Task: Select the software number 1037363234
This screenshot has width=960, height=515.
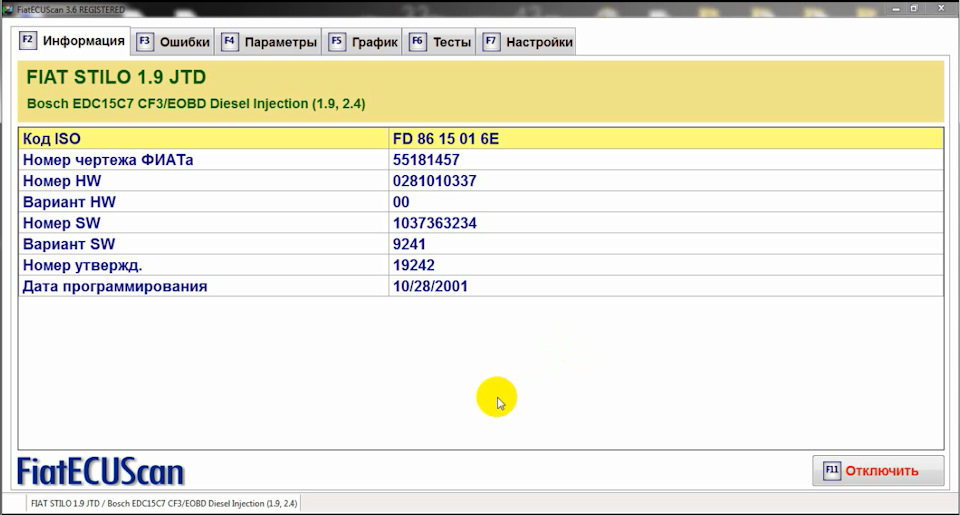Action: [x=435, y=223]
